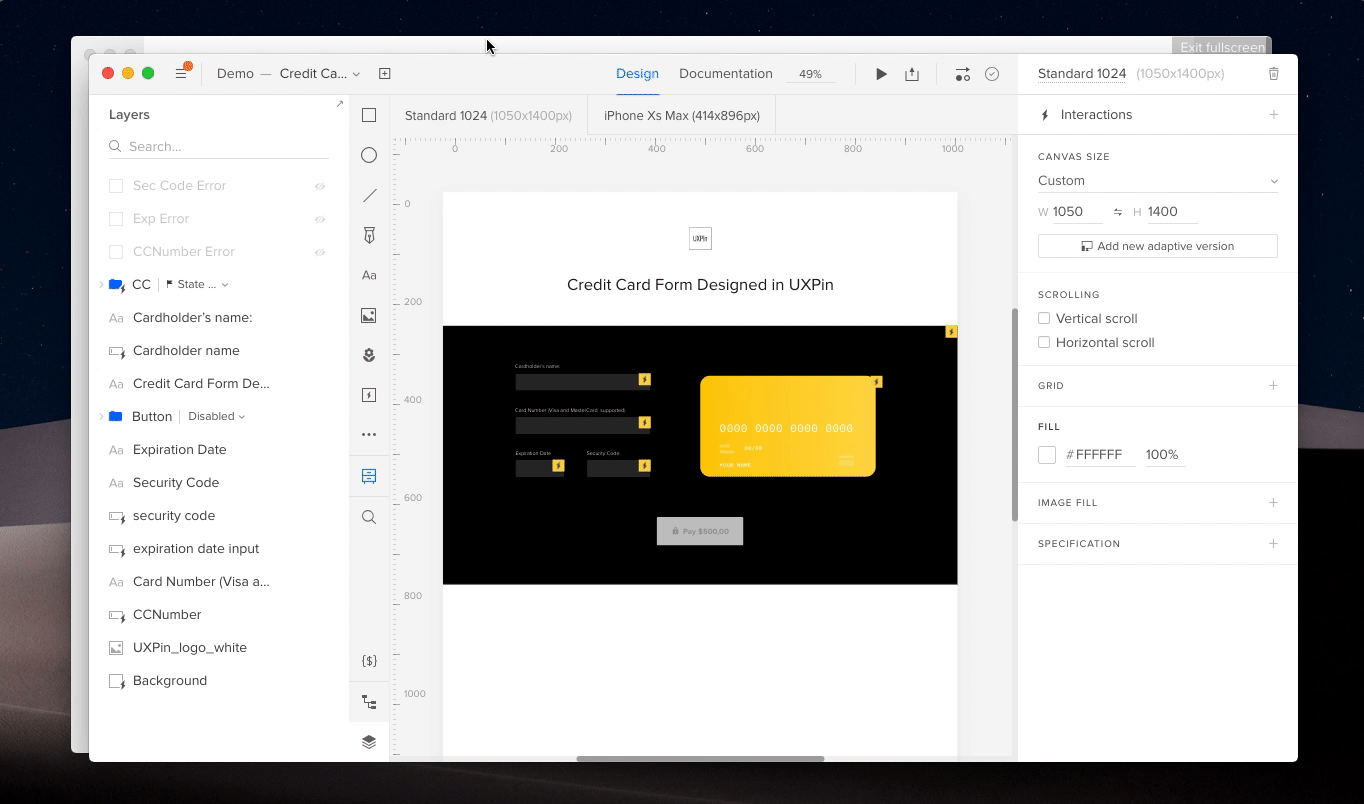Show the CCNumber Error layer

click(320, 252)
